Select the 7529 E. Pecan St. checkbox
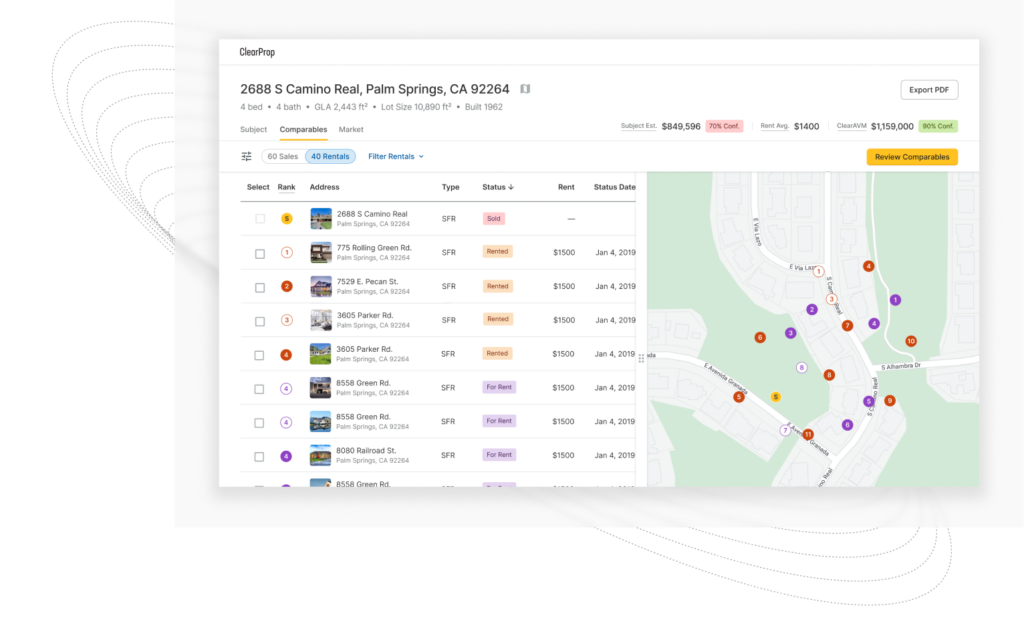The width and height of the screenshot is (1024, 622). click(x=260, y=287)
